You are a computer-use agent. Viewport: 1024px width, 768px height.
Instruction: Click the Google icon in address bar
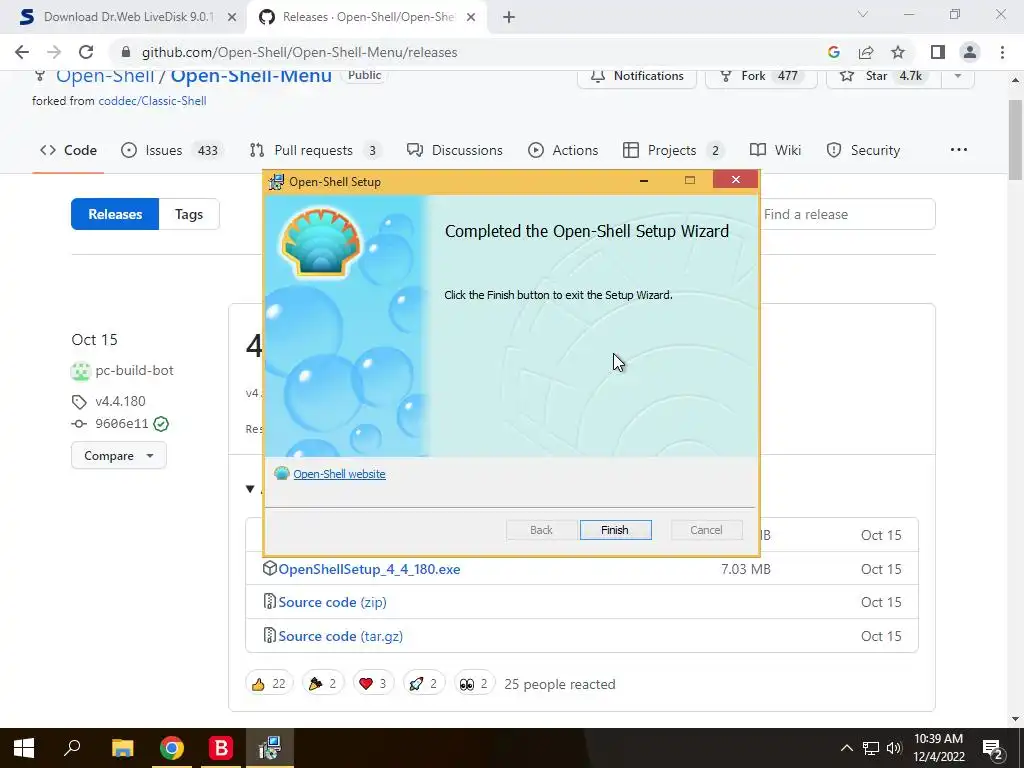(x=833, y=52)
